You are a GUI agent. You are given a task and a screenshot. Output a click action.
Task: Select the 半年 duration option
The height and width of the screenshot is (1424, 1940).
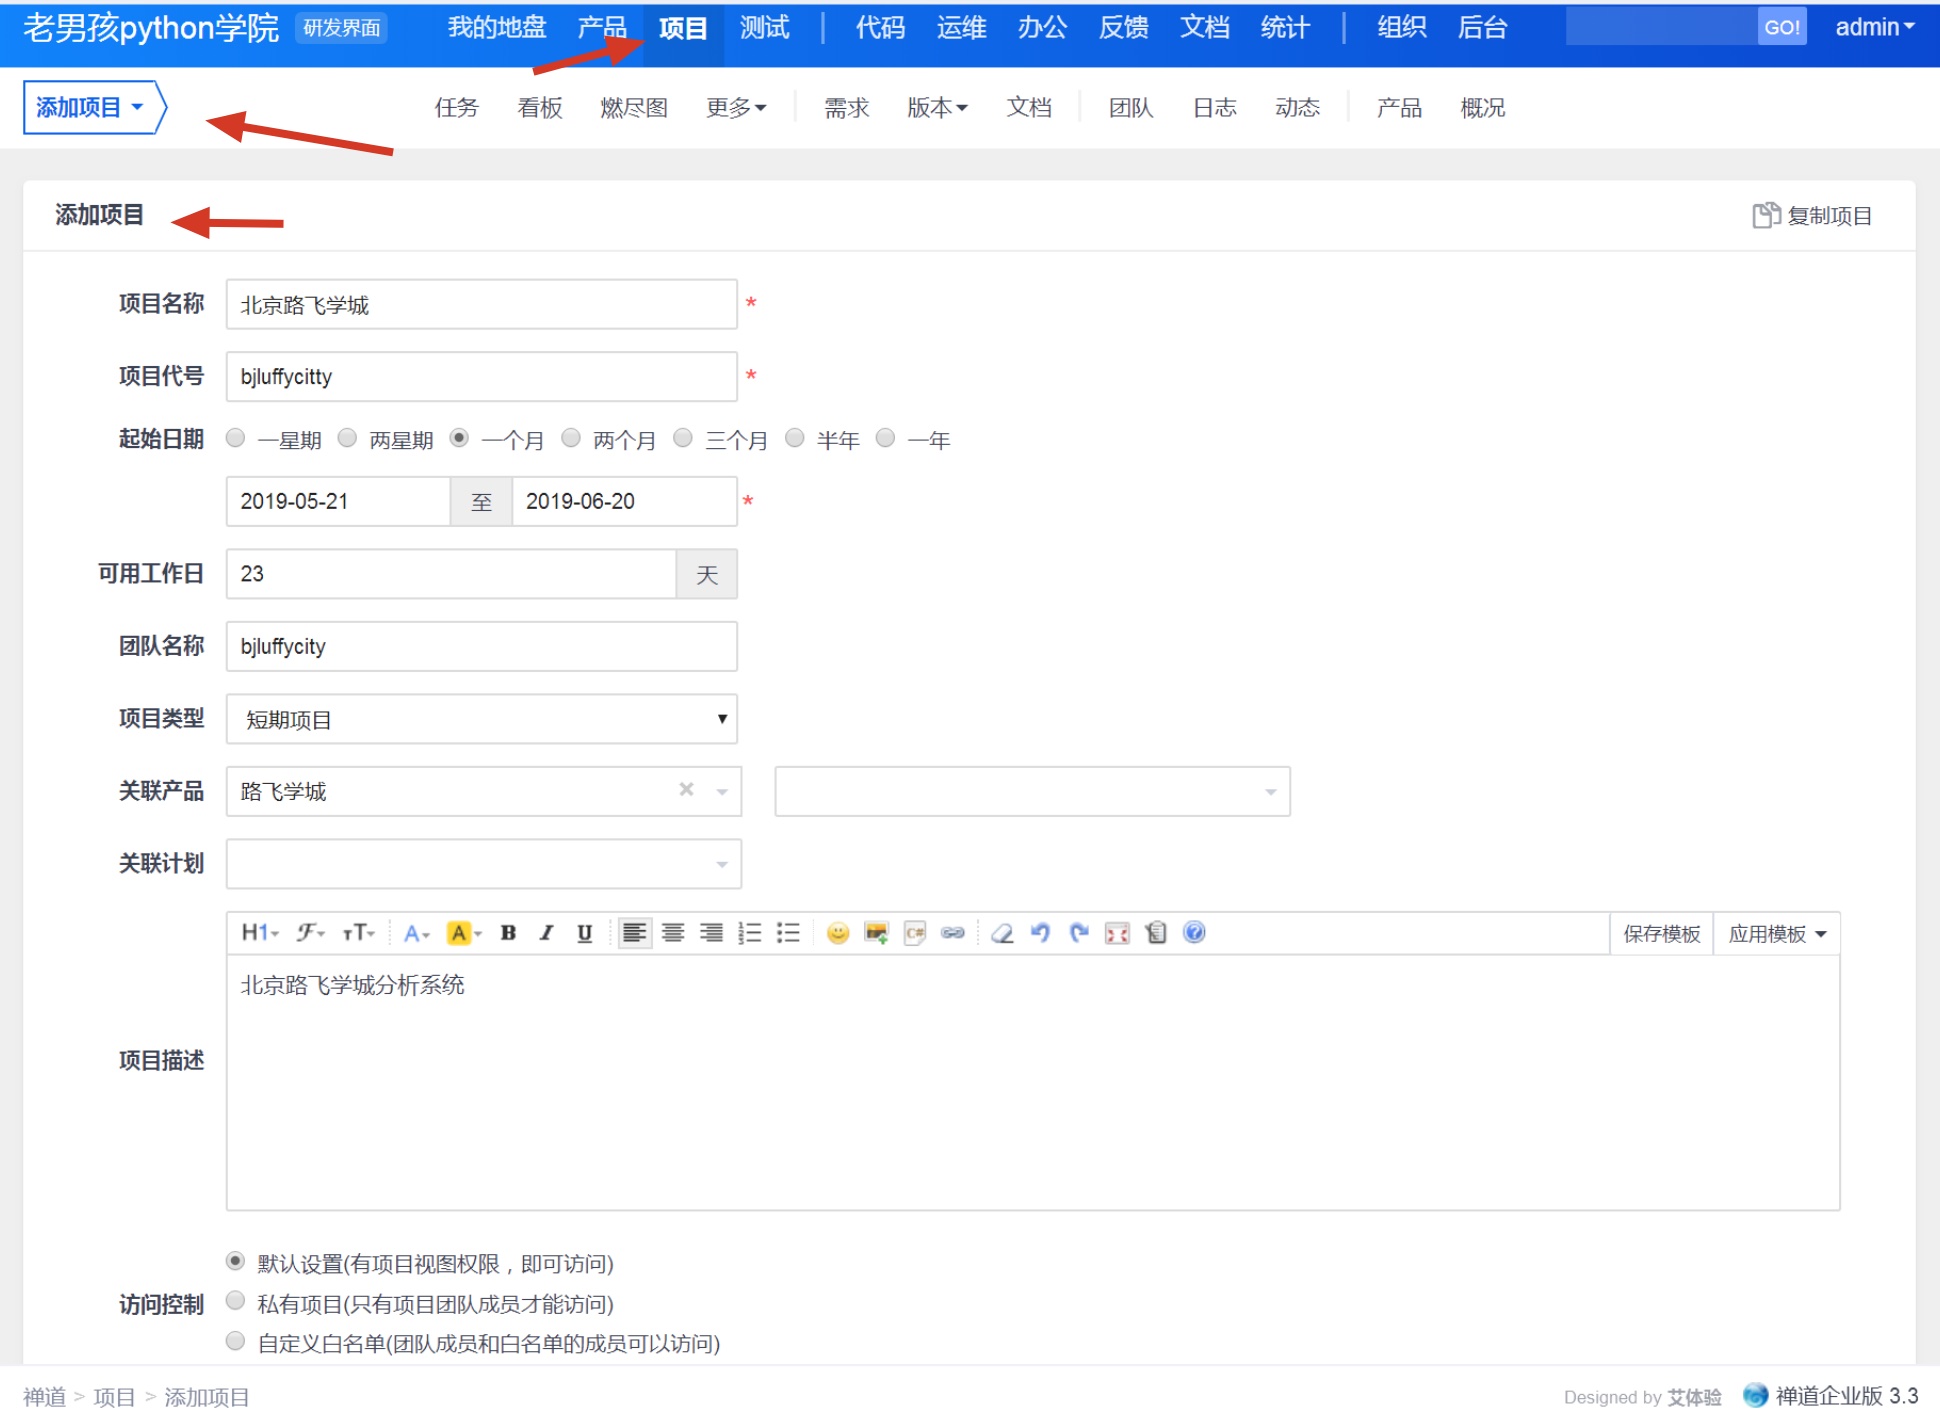pos(795,439)
